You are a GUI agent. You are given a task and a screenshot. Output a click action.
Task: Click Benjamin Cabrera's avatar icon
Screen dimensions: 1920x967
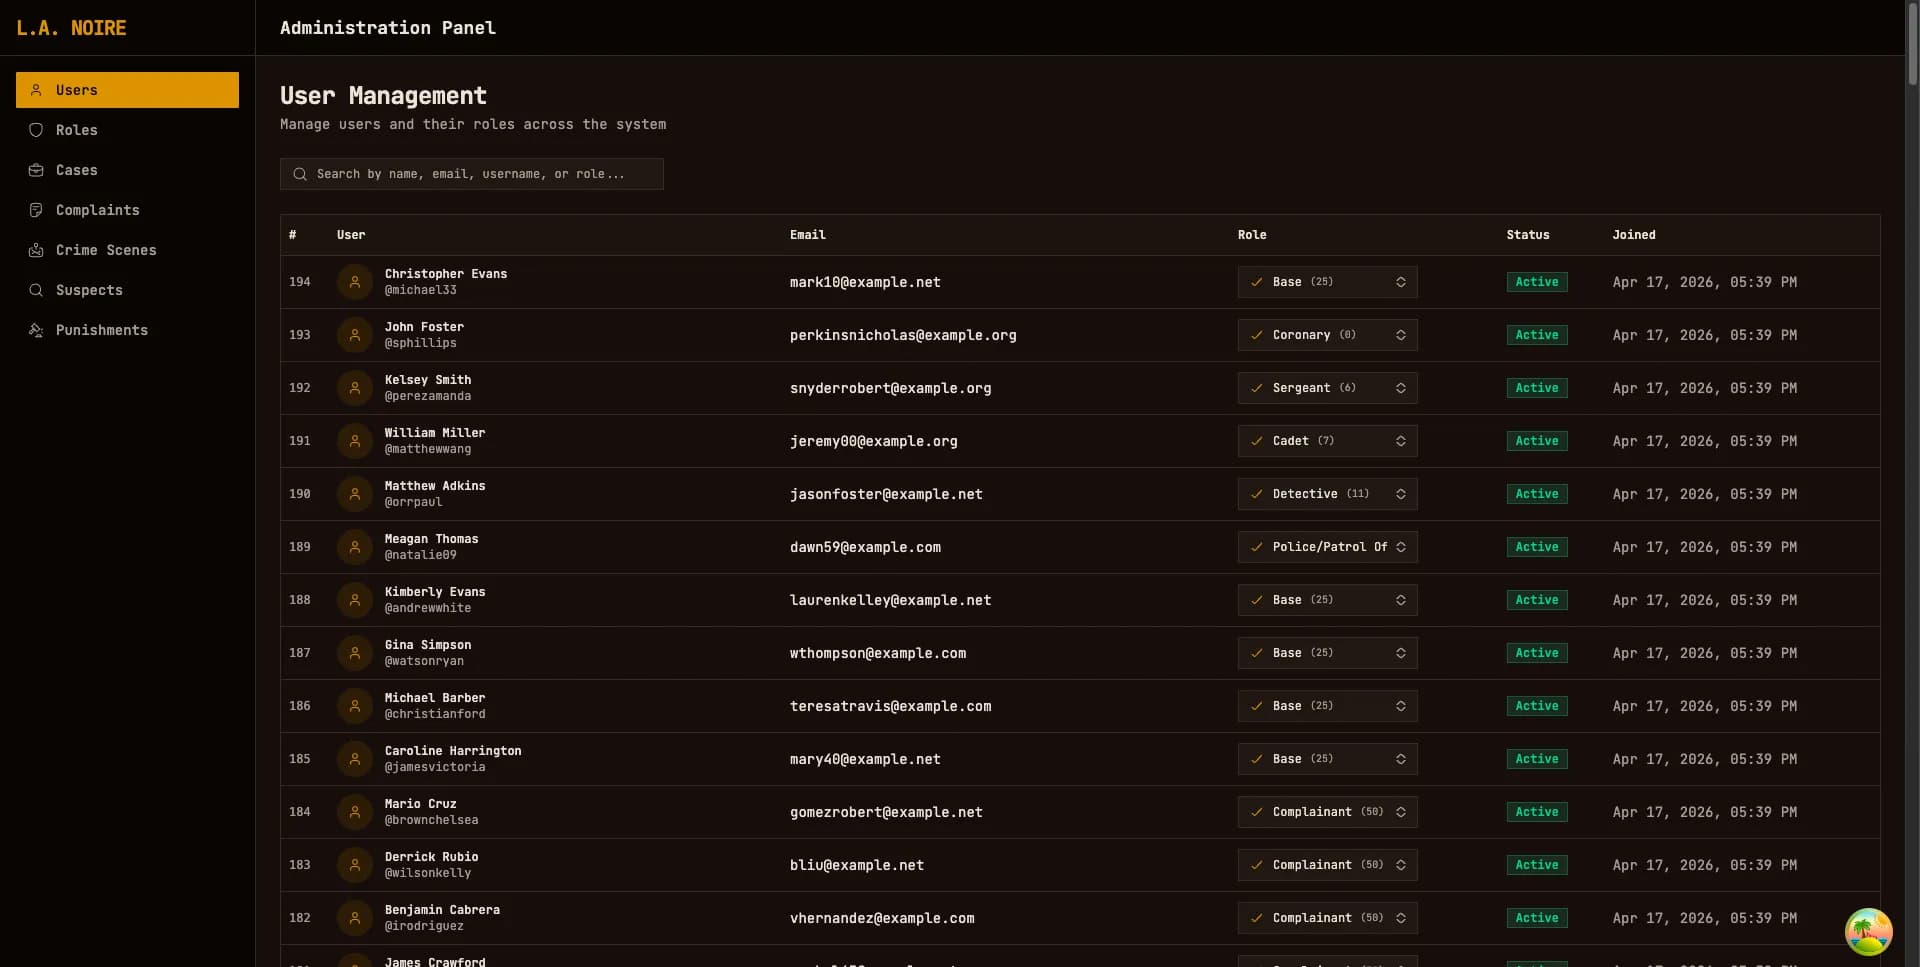pos(355,918)
